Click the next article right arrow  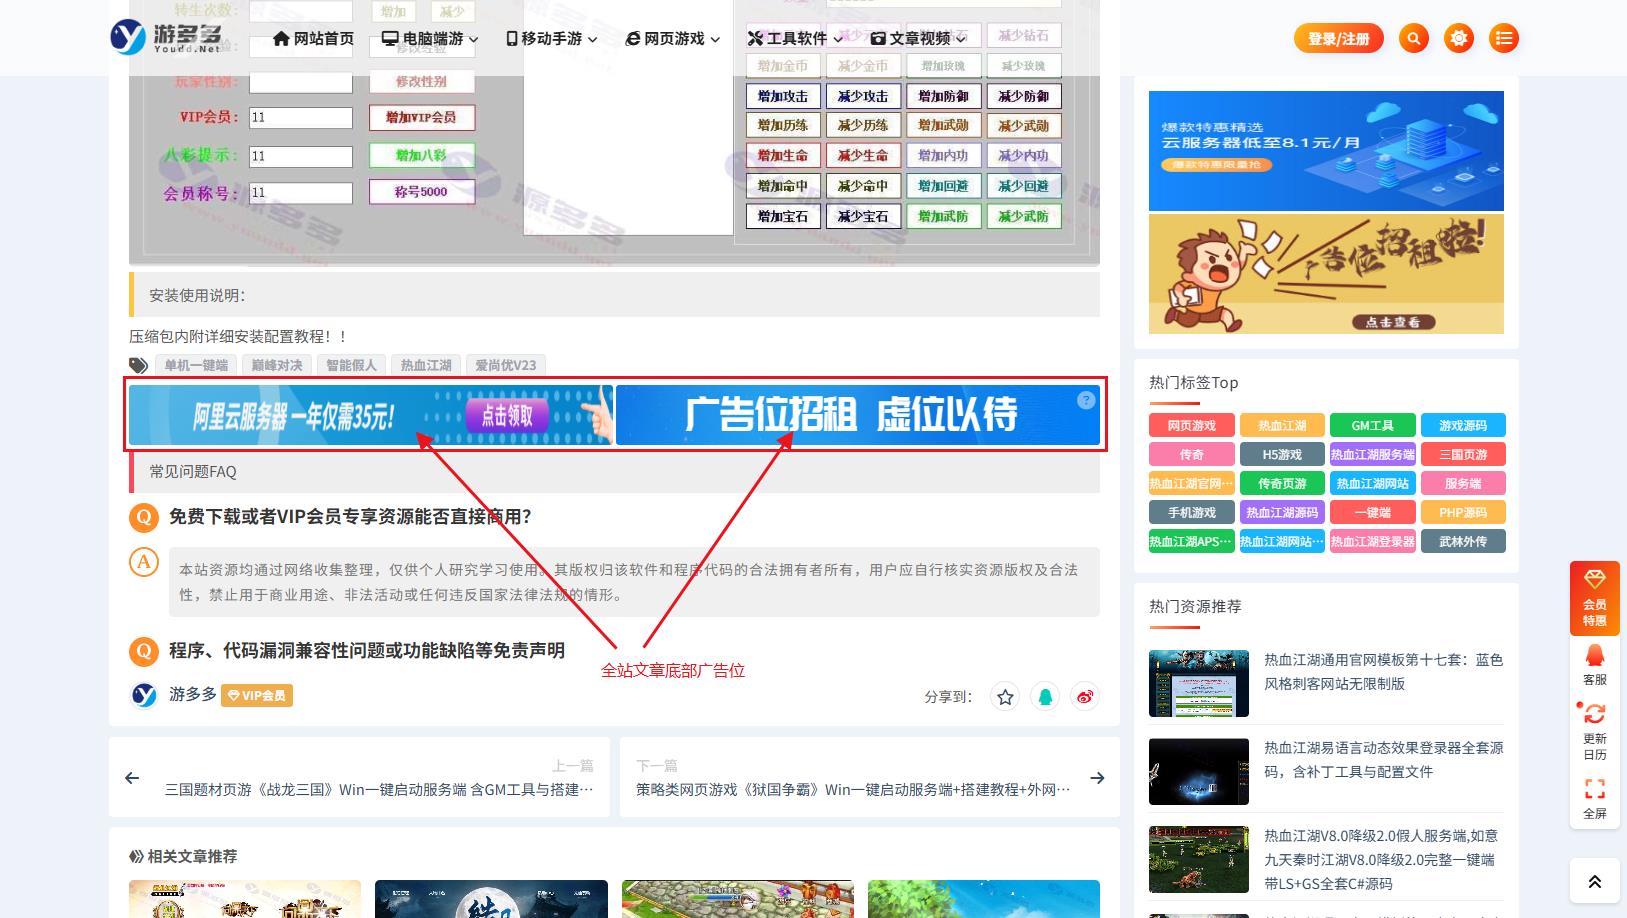click(x=1097, y=778)
